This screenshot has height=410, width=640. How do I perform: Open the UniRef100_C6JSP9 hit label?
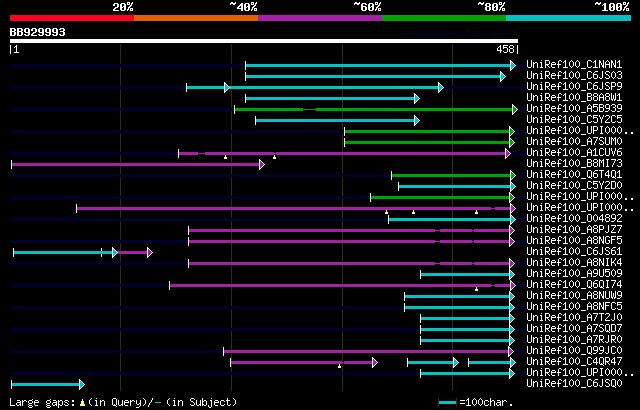point(574,86)
